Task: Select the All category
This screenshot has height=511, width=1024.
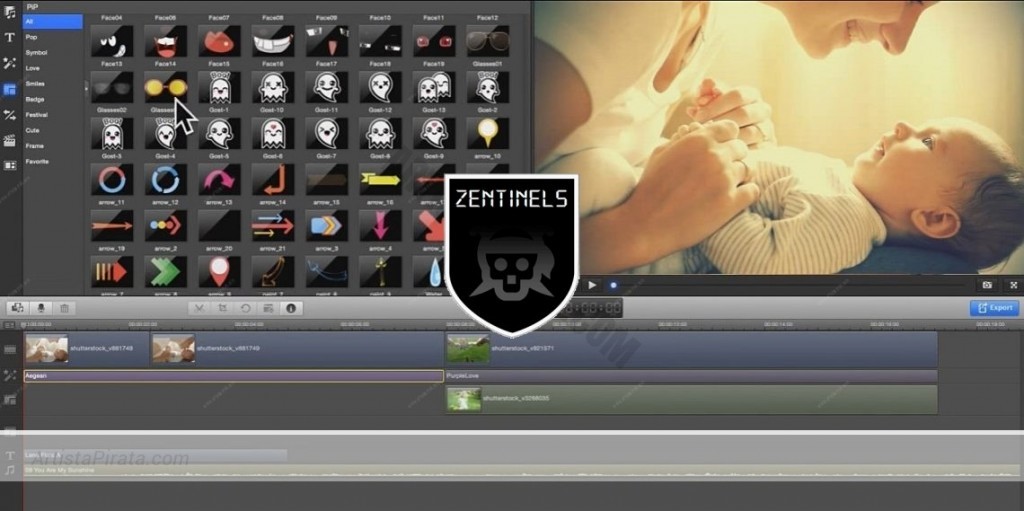Action: (x=52, y=22)
